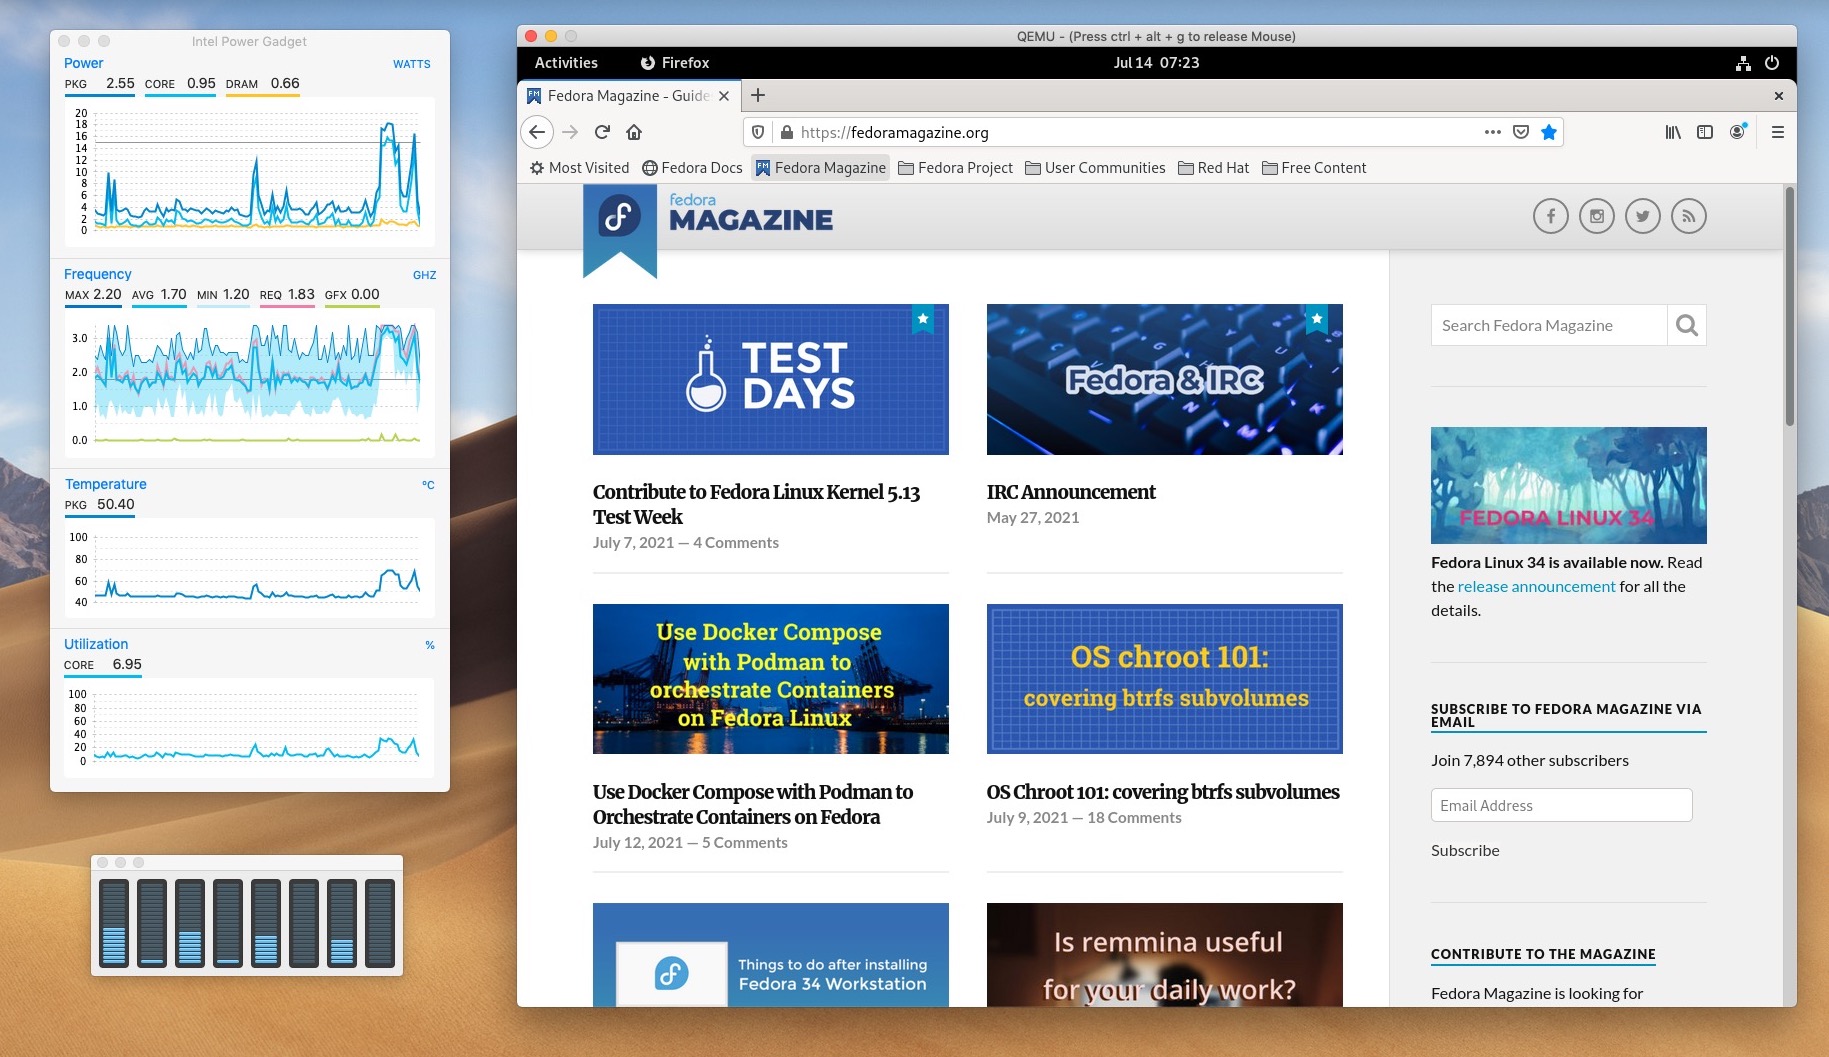Click the magazine search magnifier button
This screenshot has width=1829, height=1057.
click(1687, 325)
